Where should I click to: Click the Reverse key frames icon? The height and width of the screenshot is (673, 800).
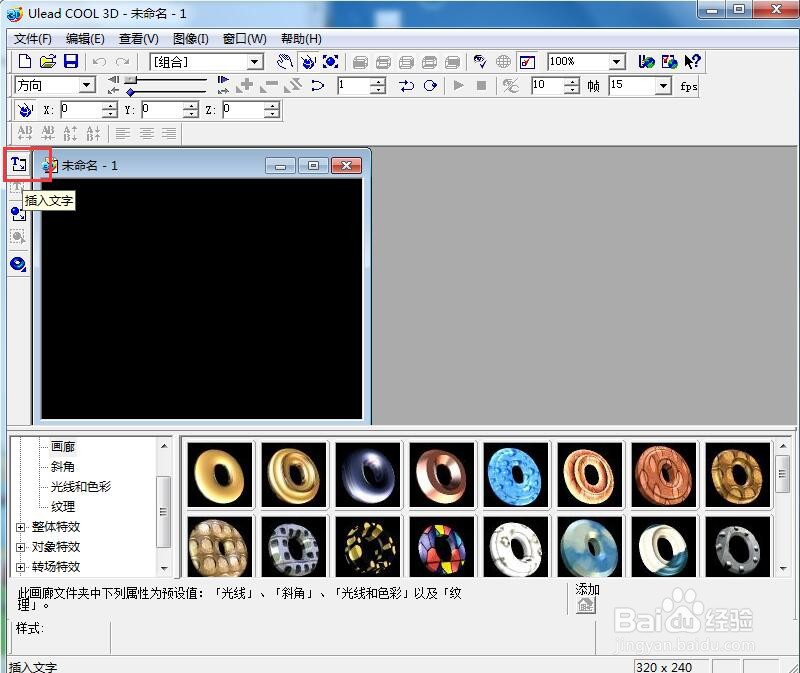click(293, 85)
